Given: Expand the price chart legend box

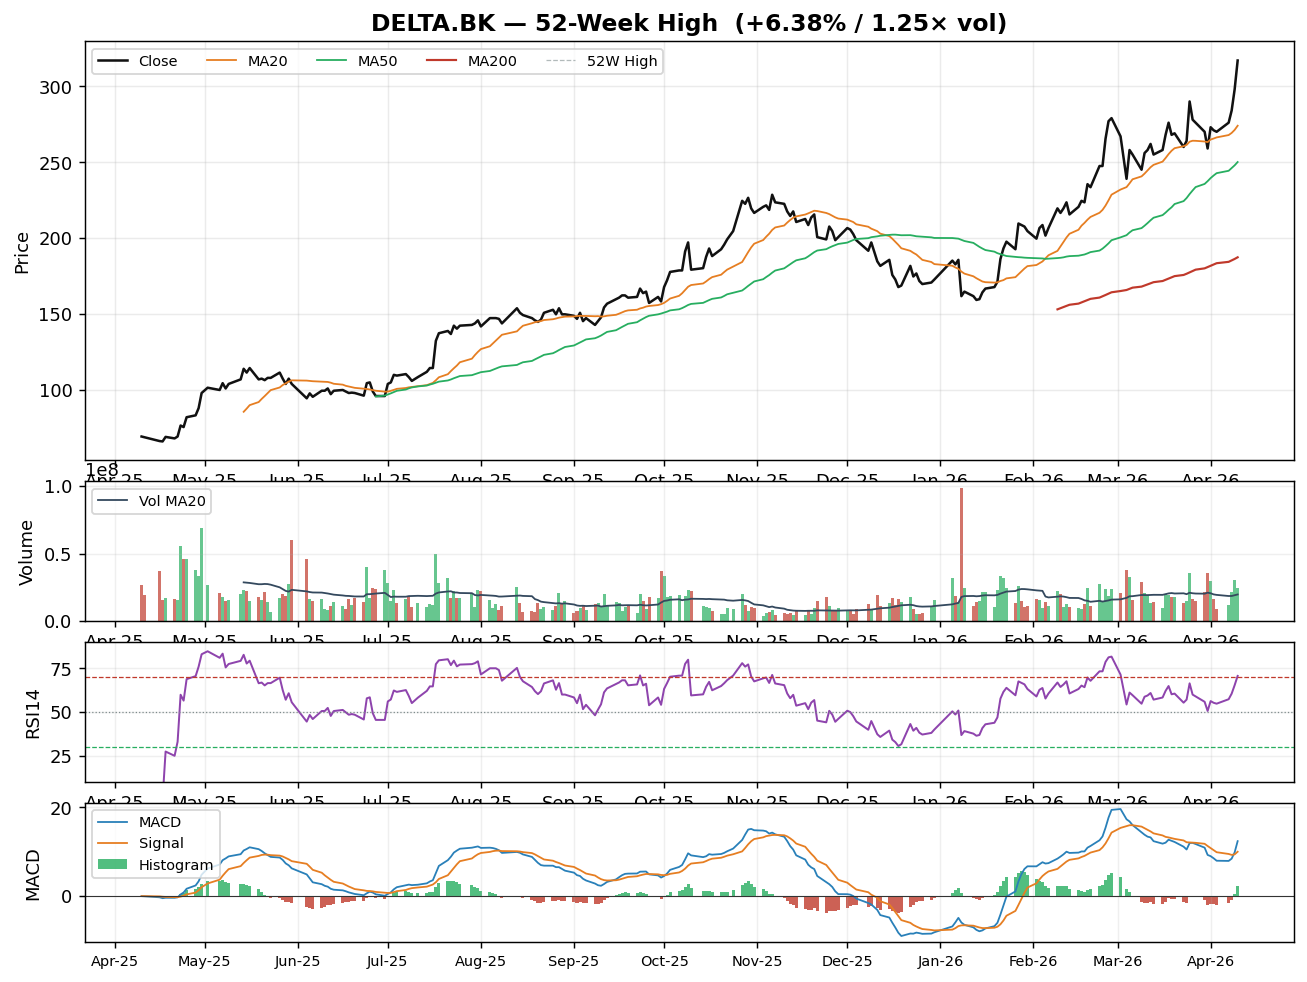Looking at the screenshot, I should click(375, 60).
